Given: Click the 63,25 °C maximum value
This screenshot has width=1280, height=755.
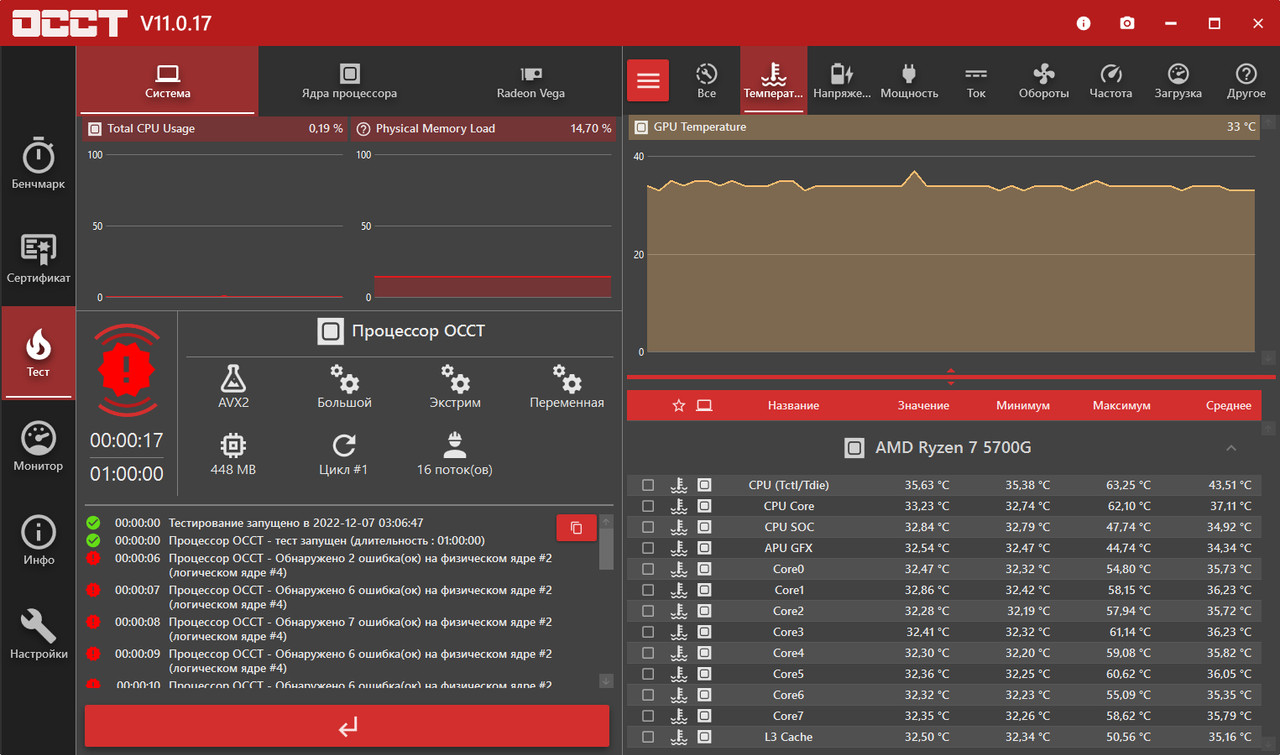Looking at the screenshot, I should (x=1128, y=485).
